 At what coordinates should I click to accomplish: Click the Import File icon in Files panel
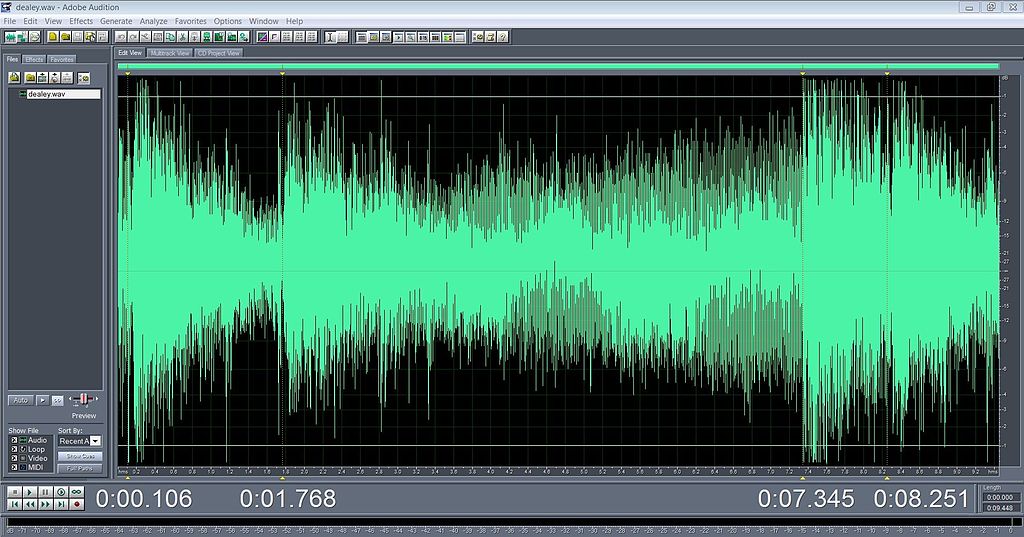click(14, 78)
